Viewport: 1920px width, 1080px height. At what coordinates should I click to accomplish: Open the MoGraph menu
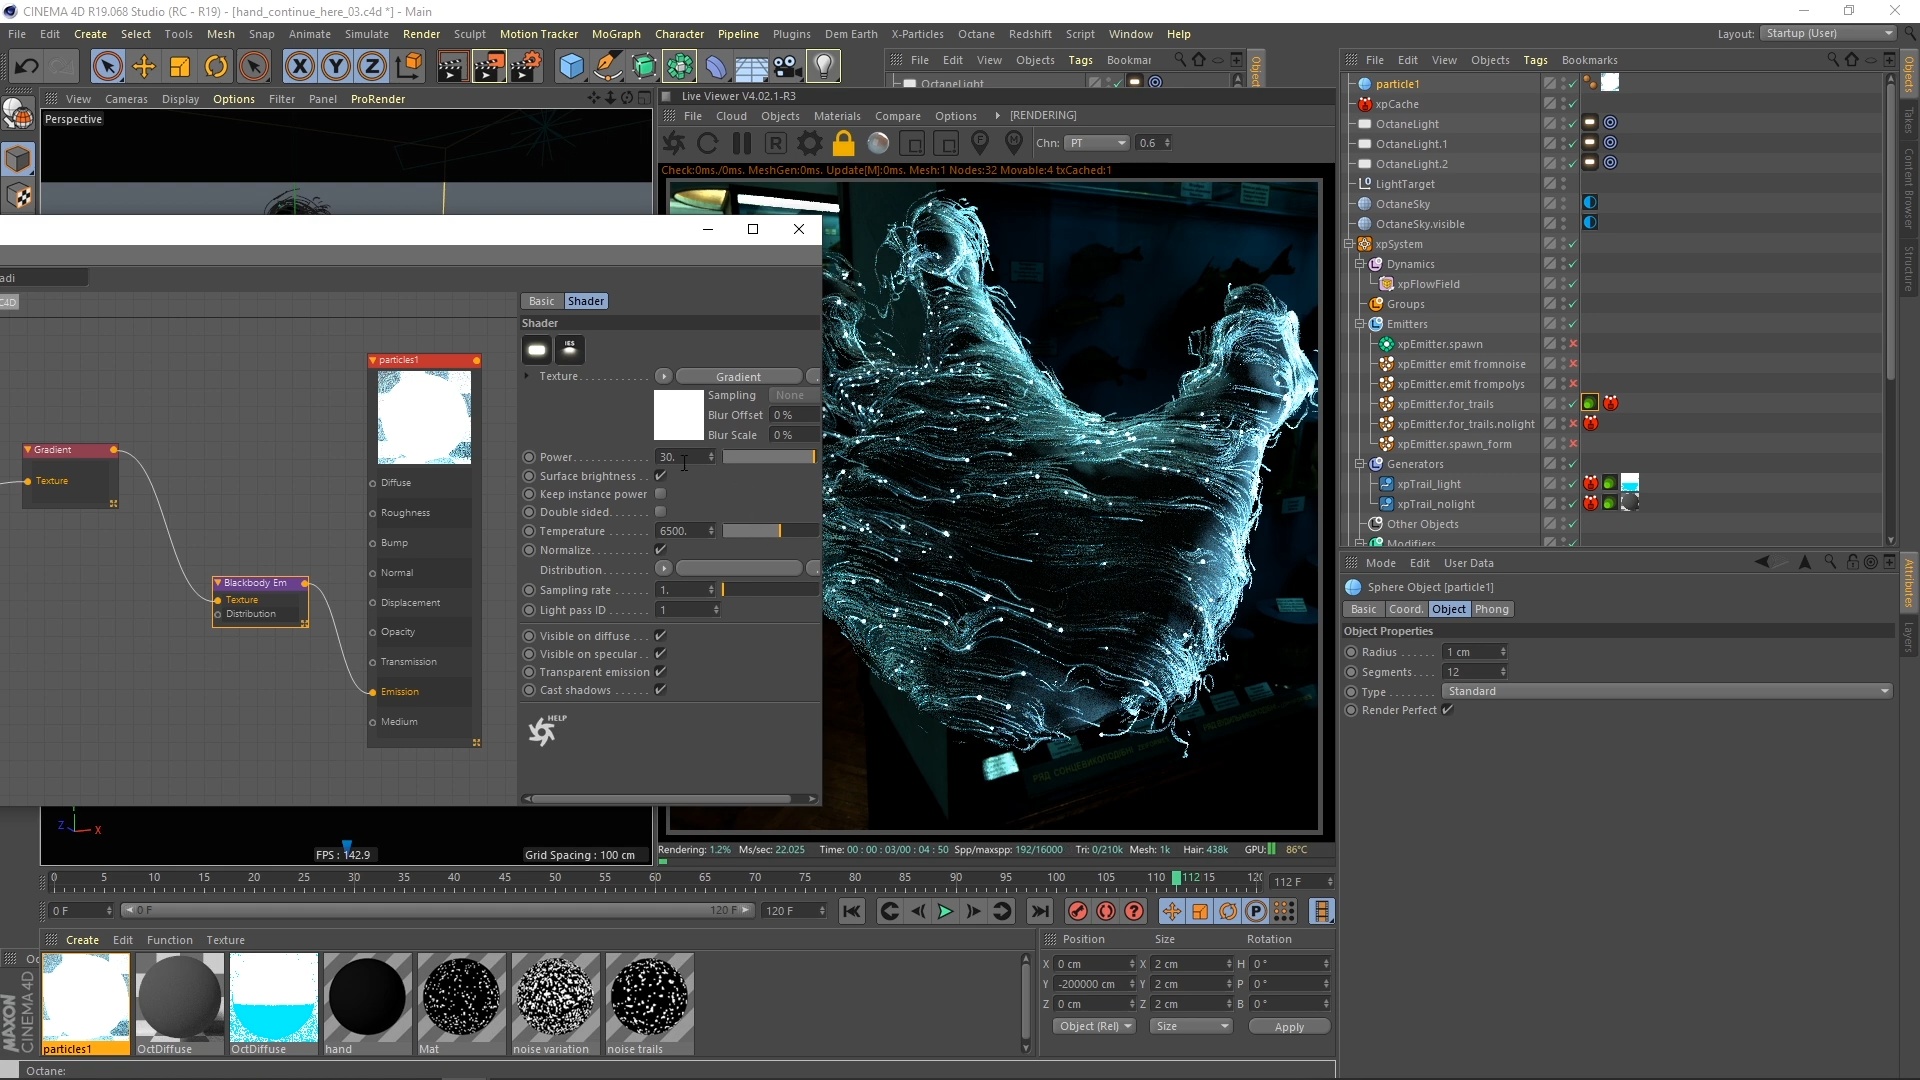[x=615, y=34]
